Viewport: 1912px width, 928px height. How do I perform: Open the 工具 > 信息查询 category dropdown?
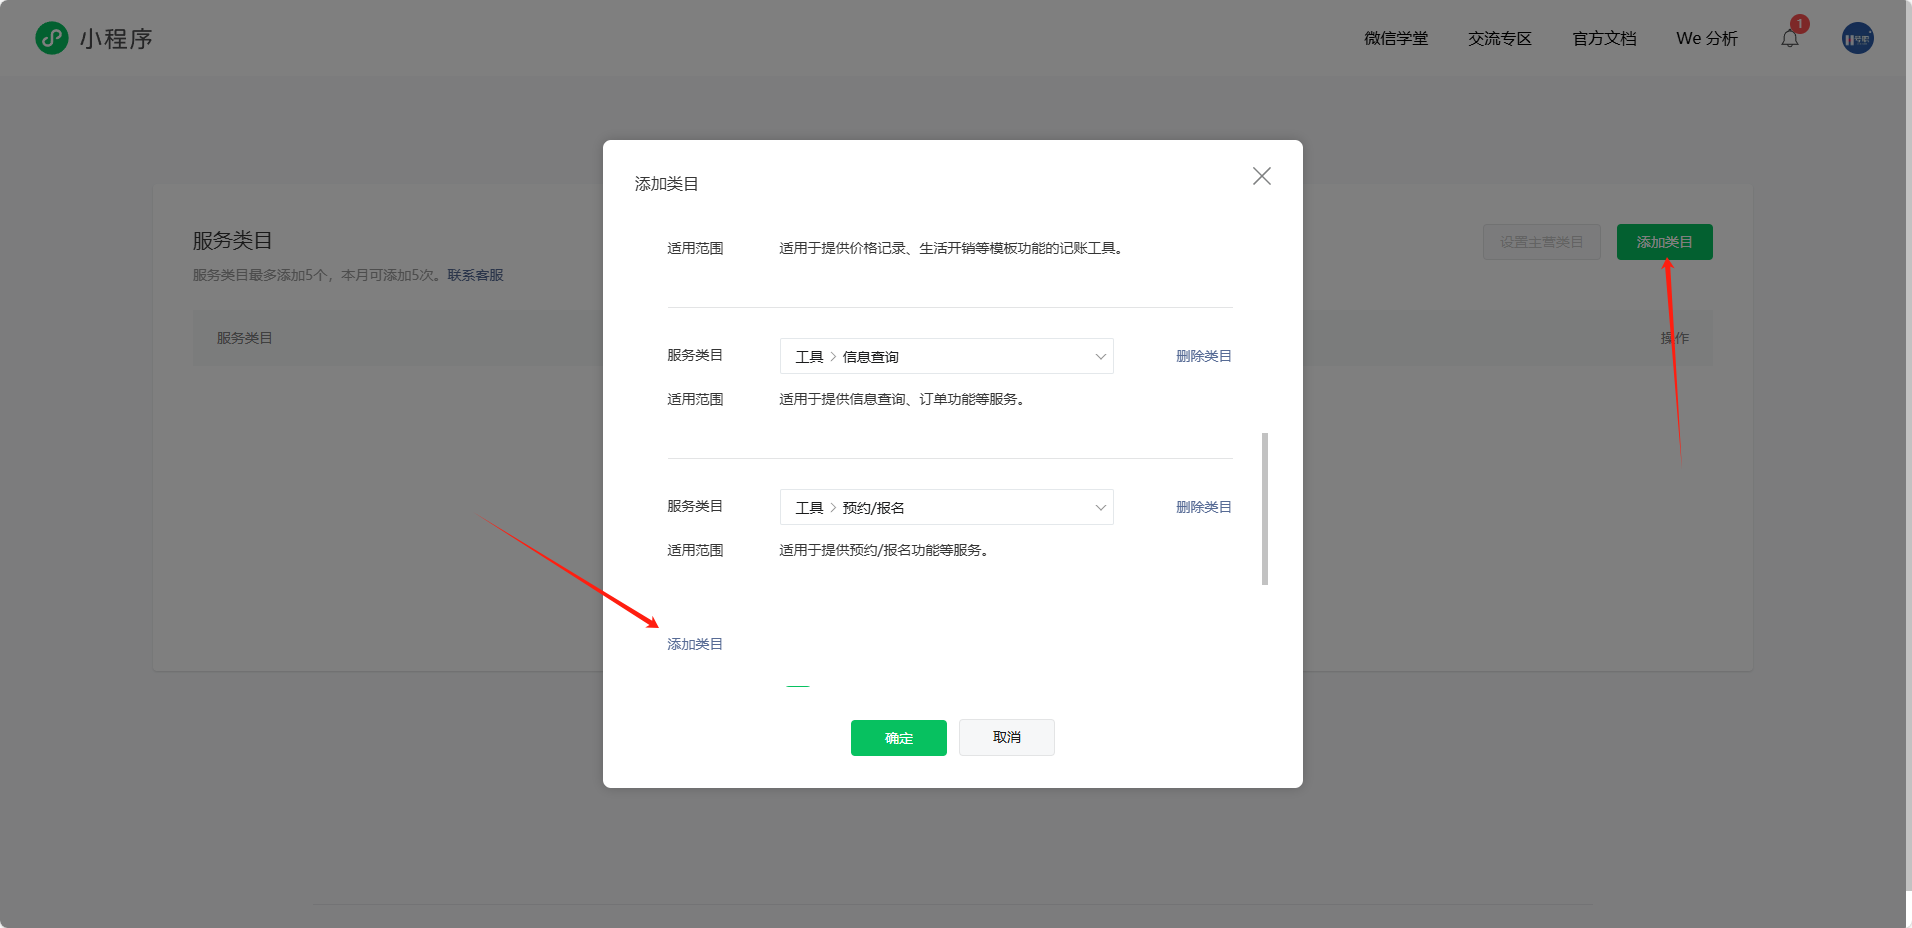click(945, 356)
